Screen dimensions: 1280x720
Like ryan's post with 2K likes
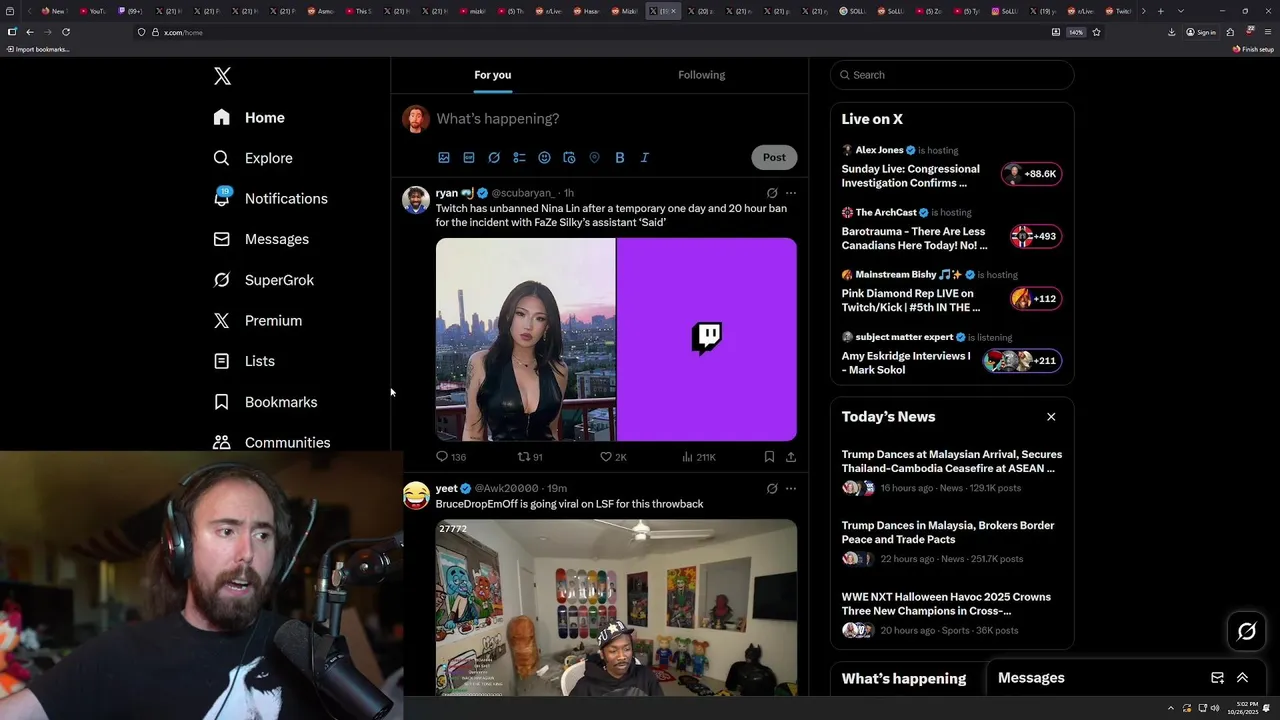[x=613, y=457]
